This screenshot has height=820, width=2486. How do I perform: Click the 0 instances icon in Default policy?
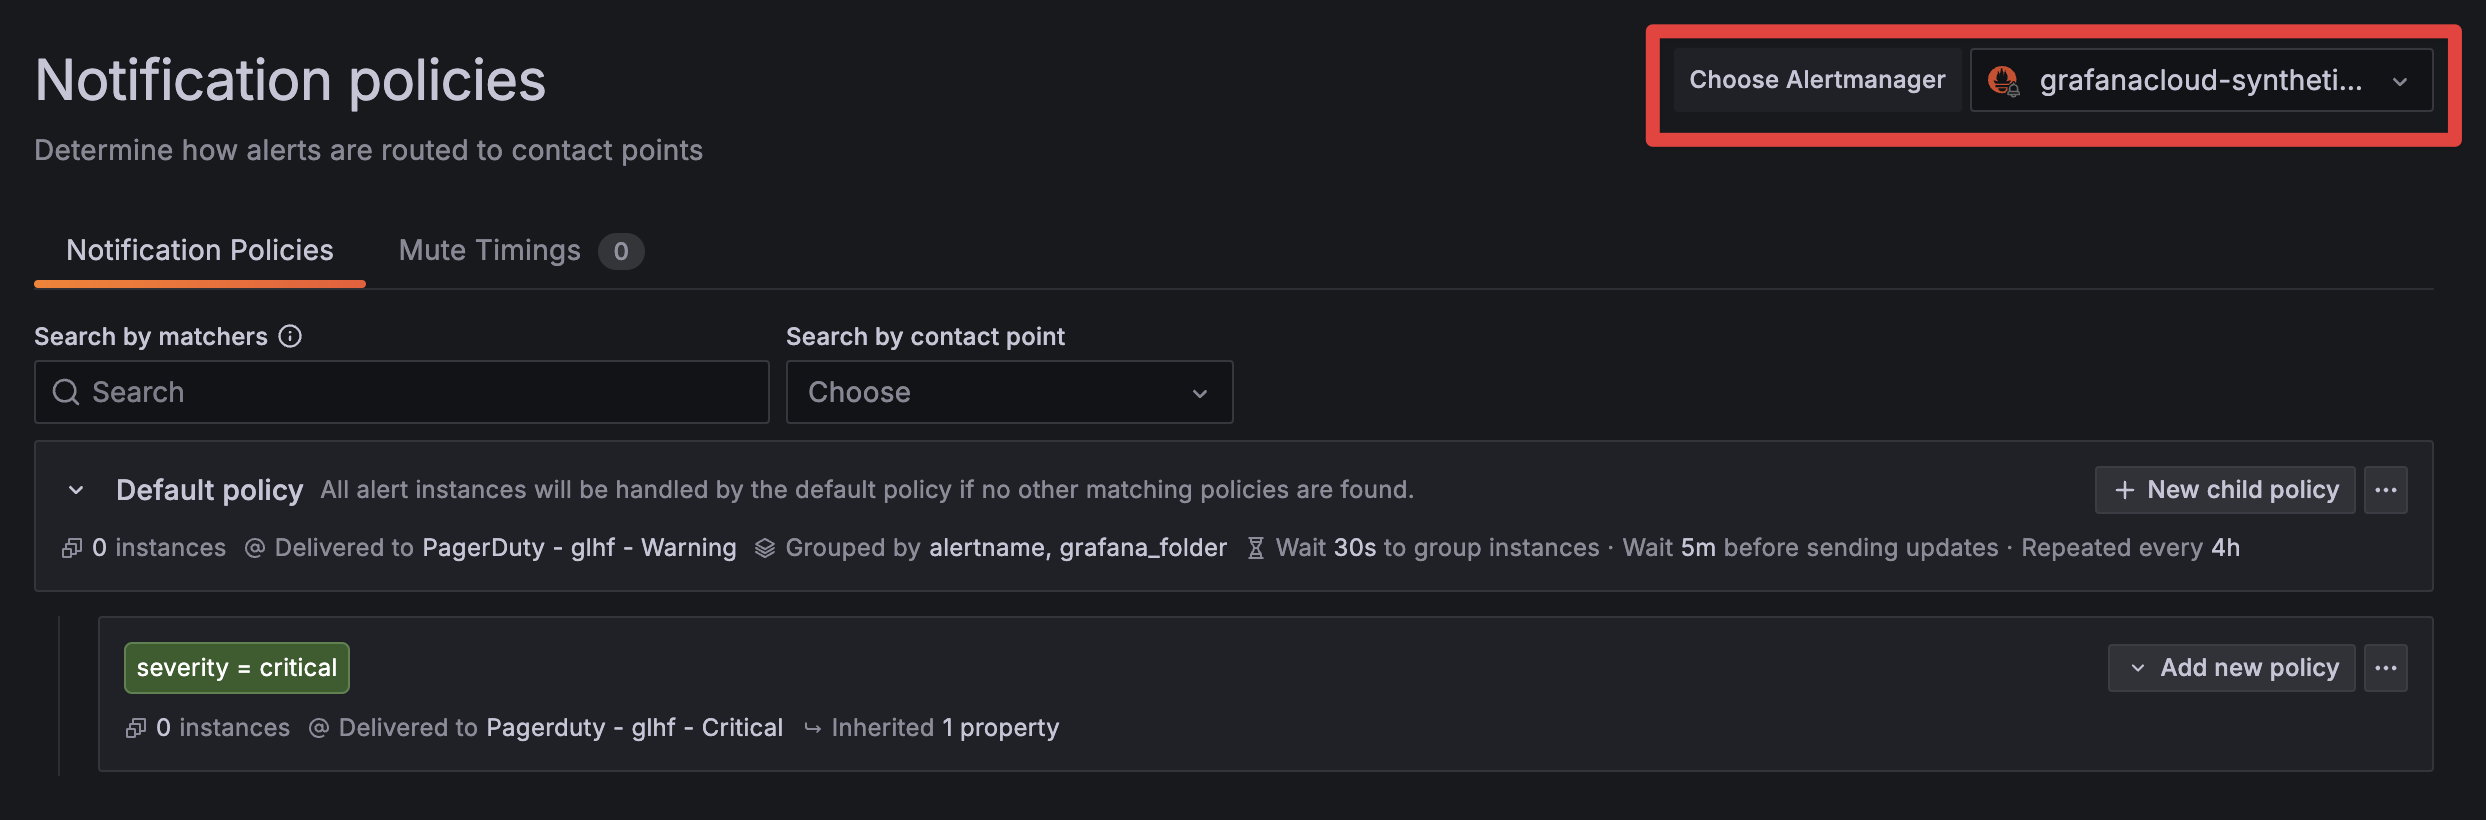(x=72, y=548)
